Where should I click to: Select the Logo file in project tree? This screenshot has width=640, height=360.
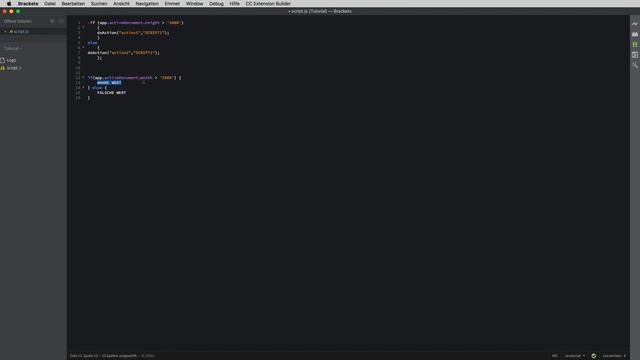click(x=11, y=60)
